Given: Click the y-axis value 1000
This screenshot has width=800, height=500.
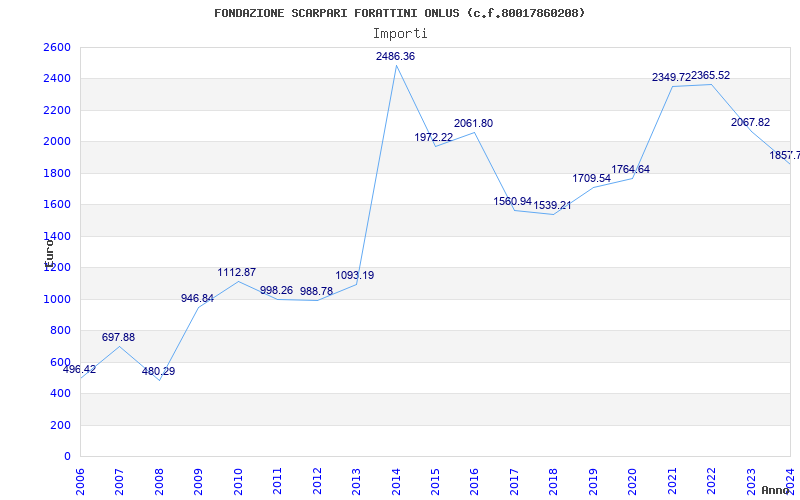Looking at the screenshot, I should [x=58, y=299].
